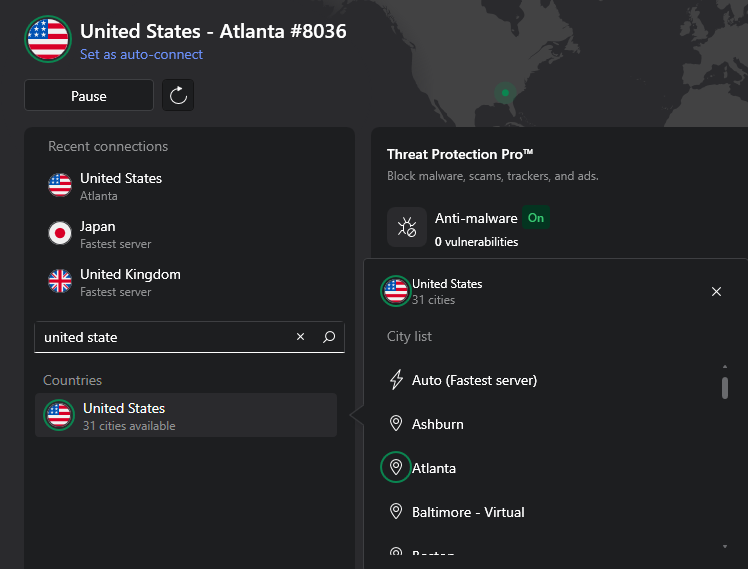Click Set as auto-connect link
Viewport: 748px width, 569px height.
pos(141,54)
